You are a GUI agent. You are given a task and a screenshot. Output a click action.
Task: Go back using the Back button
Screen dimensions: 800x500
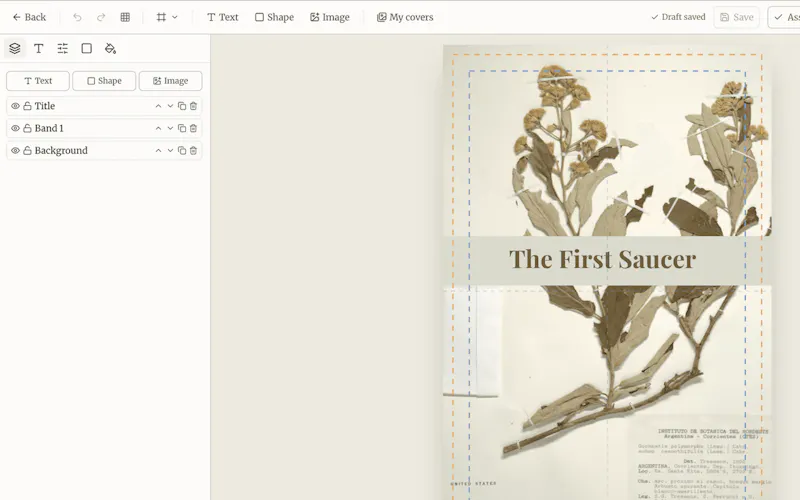pyautogui.click(x=29, y=17)
